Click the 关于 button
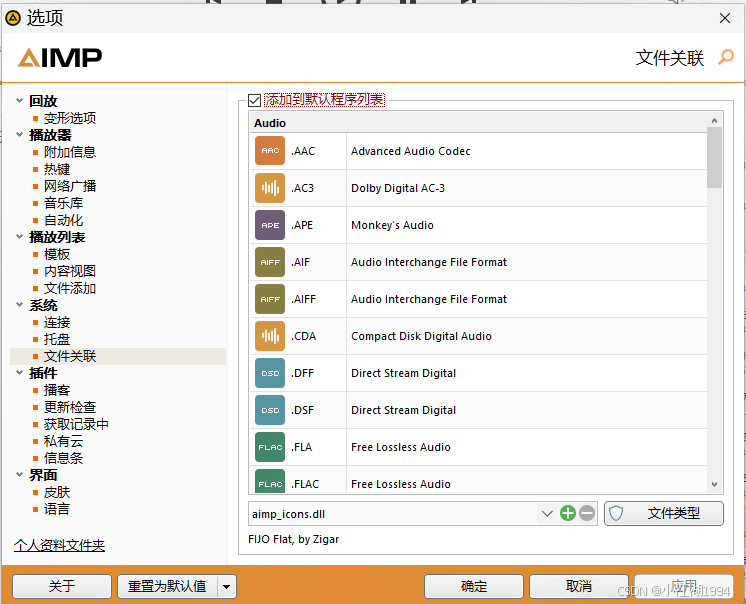This screenshot has width=746, height=604. tap(62, 586)
